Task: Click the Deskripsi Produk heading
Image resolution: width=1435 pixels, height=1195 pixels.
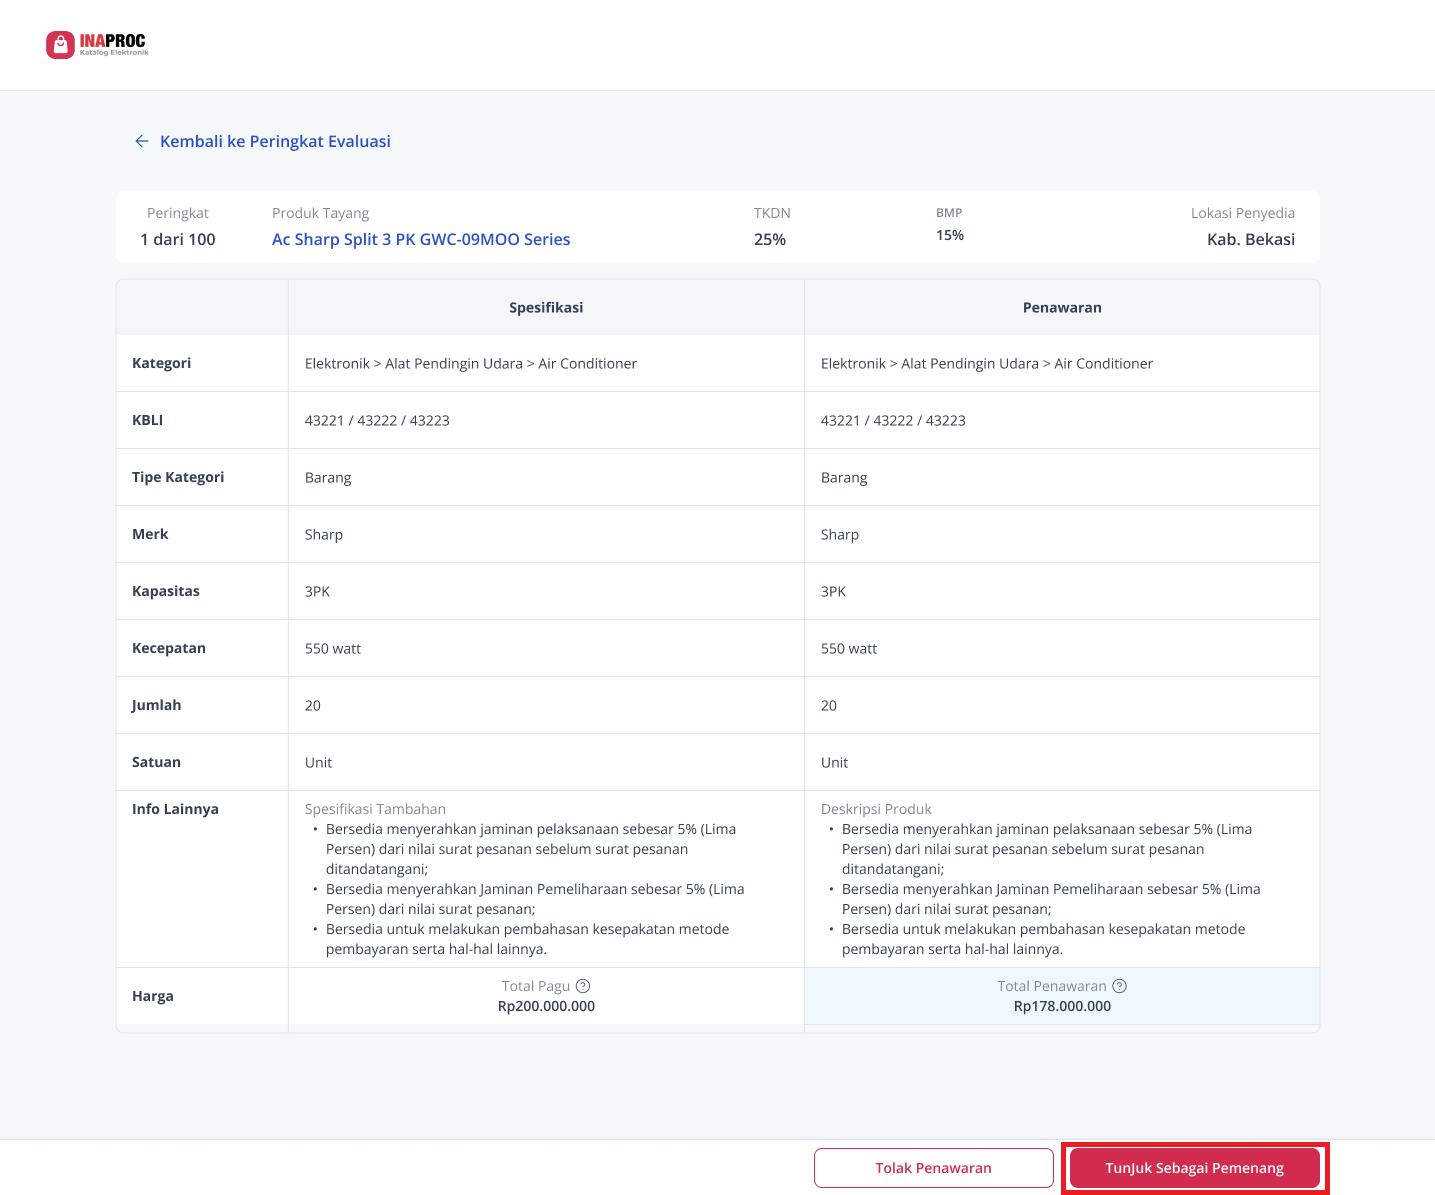Action: (x=876, y=809)
